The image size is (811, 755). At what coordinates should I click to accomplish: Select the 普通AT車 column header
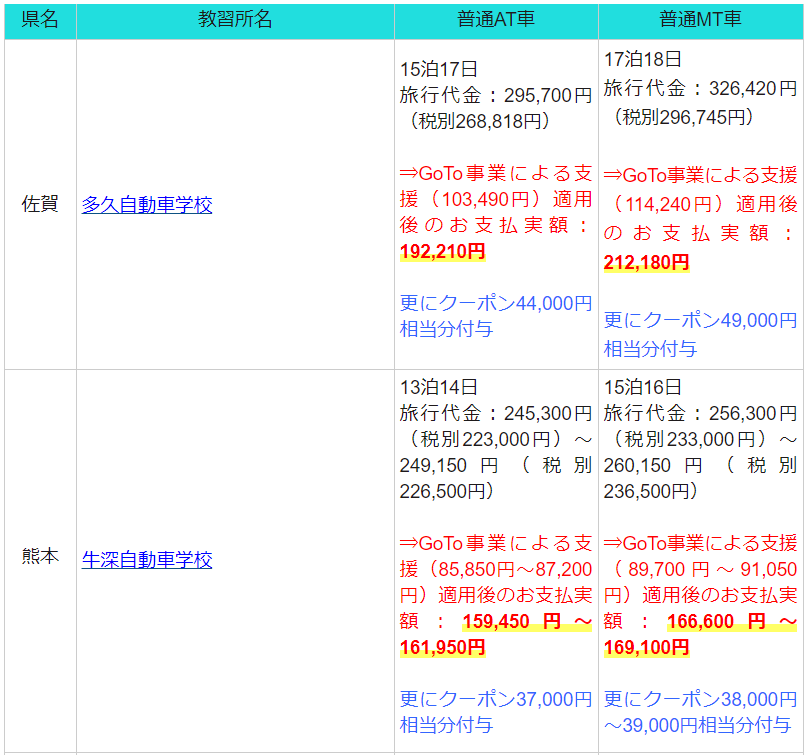tap(497, 20)
